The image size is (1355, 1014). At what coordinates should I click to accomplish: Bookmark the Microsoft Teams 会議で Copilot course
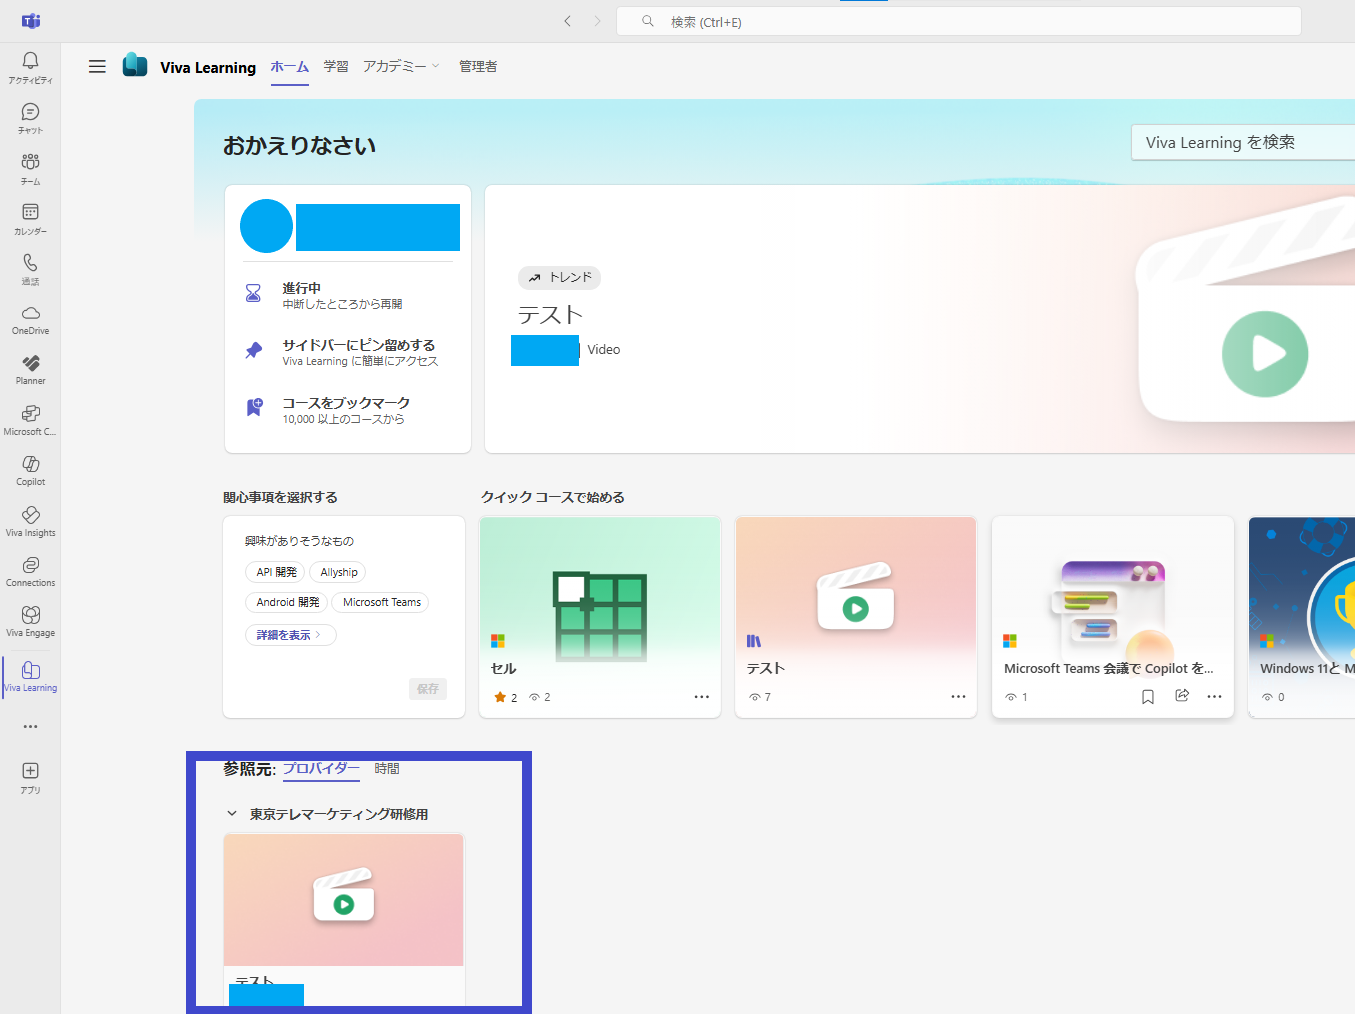tap(1148, 697)
